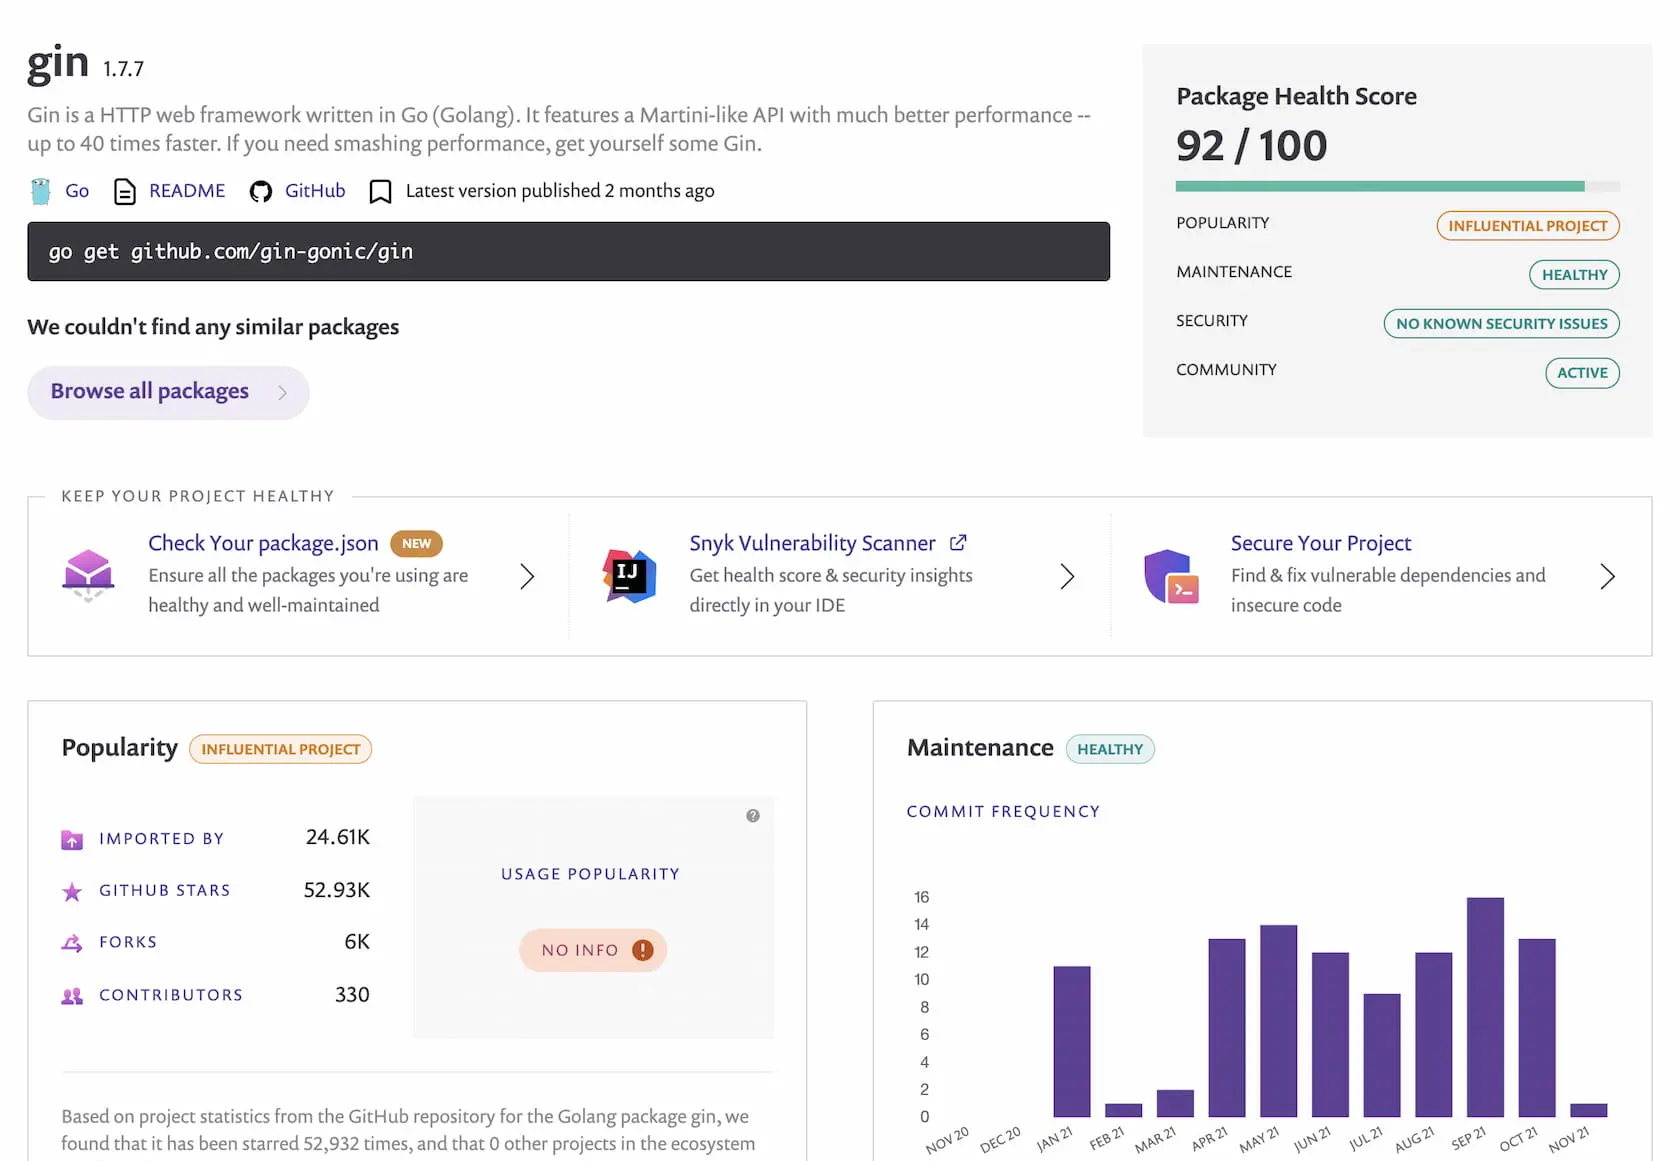Viewport: 1680px width, 1161px height.
Task: Click the usage popularity help question icon
Action: point(753,816)
